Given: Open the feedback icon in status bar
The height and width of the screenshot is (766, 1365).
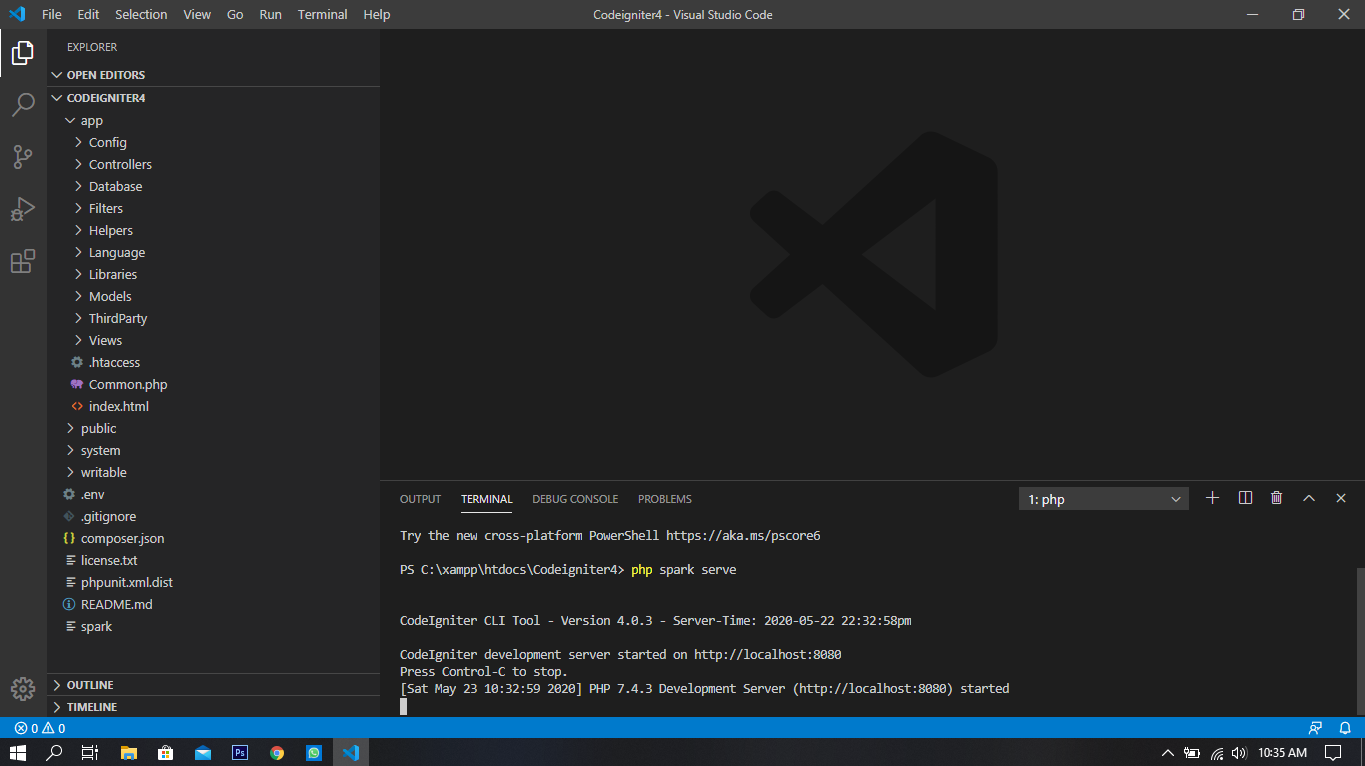Looking at the screenshot, I should [x=1315, y=728].
